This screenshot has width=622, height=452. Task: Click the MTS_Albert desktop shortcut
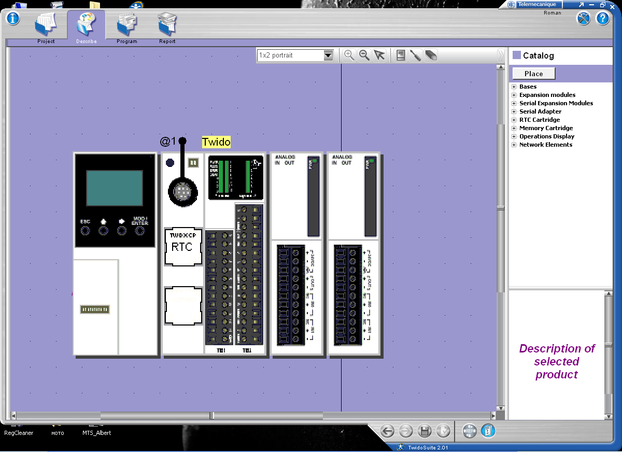click(x=96, y=433)
